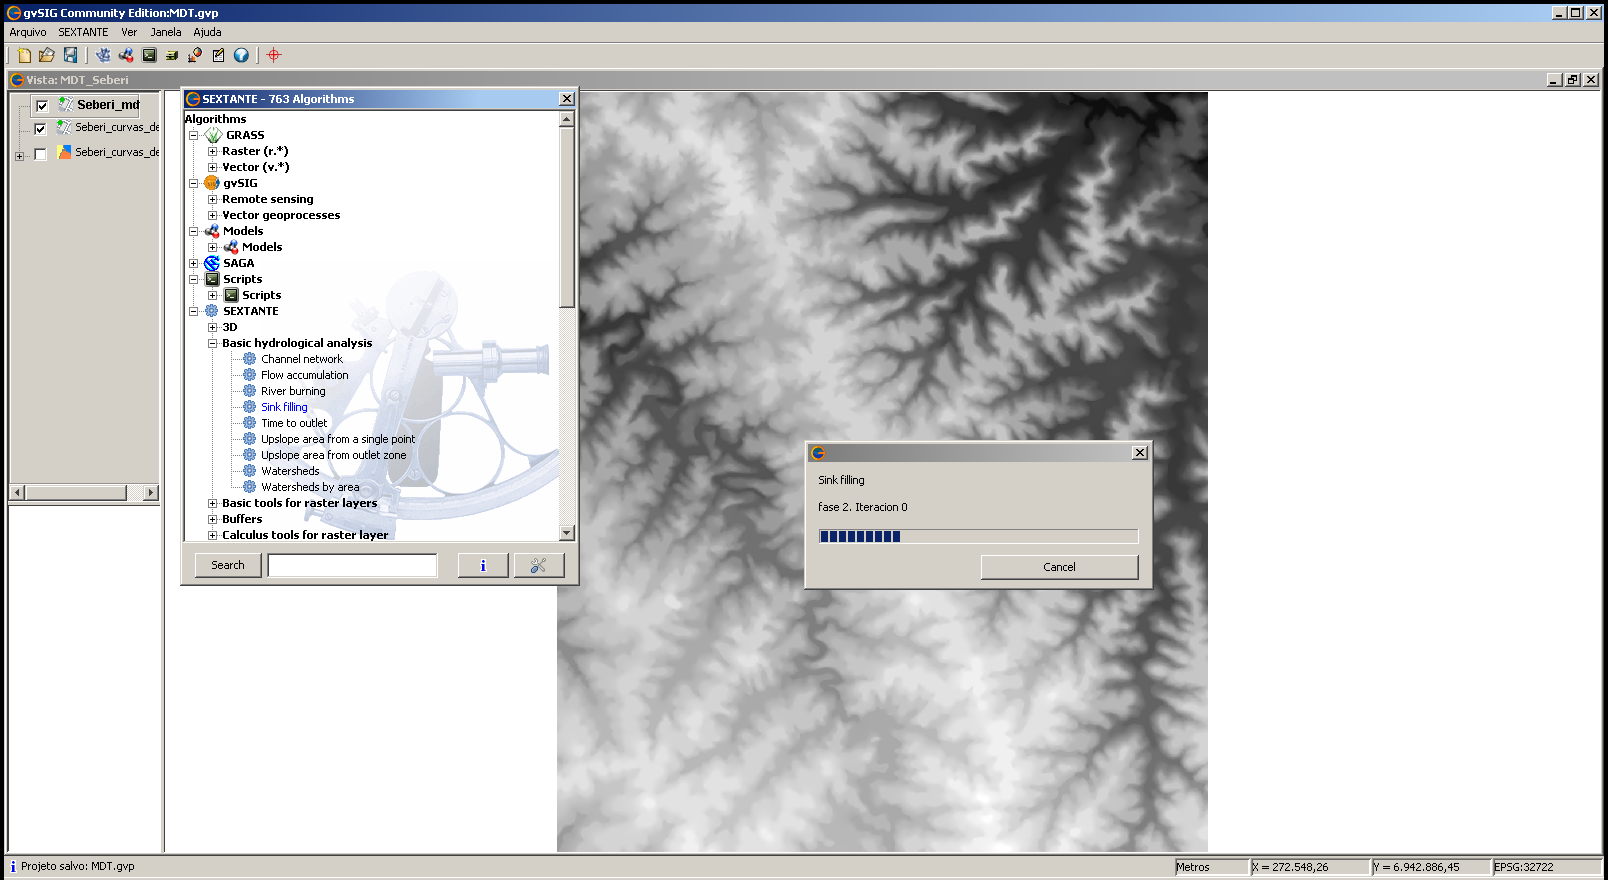Image resolution: width=1608 pixels, height=880 pixels.
Task: Expand the third Seberi_curvas_de layer legend
Action: (19, 156)
